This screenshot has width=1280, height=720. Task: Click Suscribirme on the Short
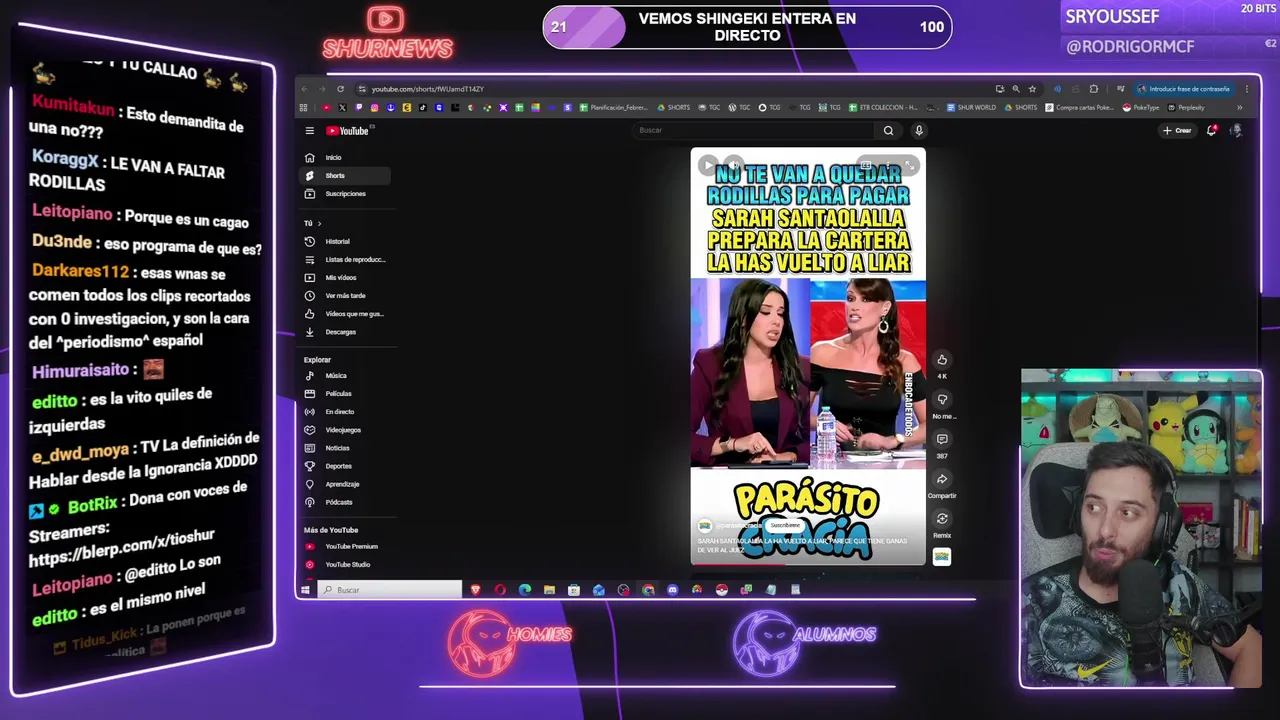(x=785, y=525)
